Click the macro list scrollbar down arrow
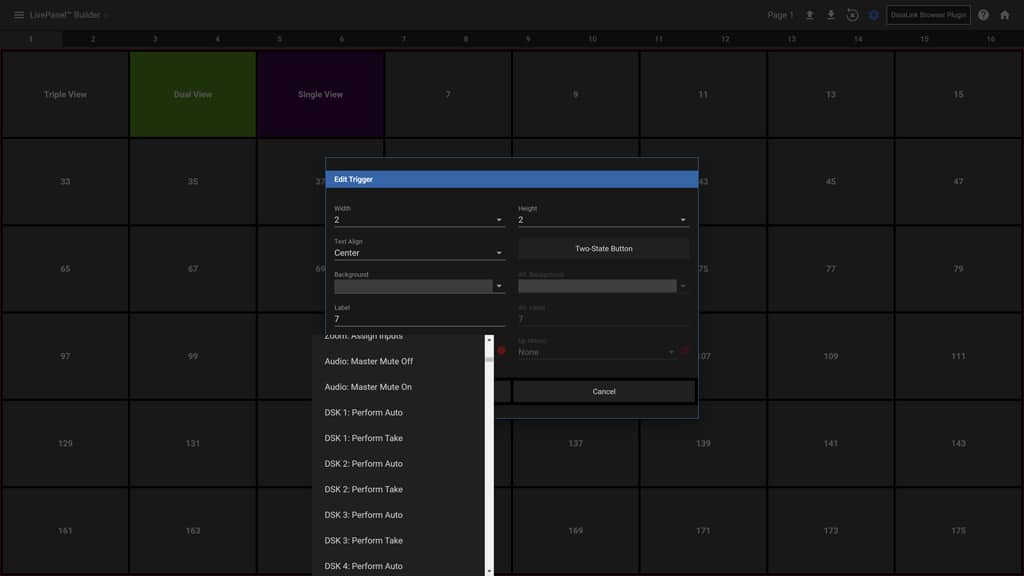Screen dimensions: 1024x576 tap(489, 570)
